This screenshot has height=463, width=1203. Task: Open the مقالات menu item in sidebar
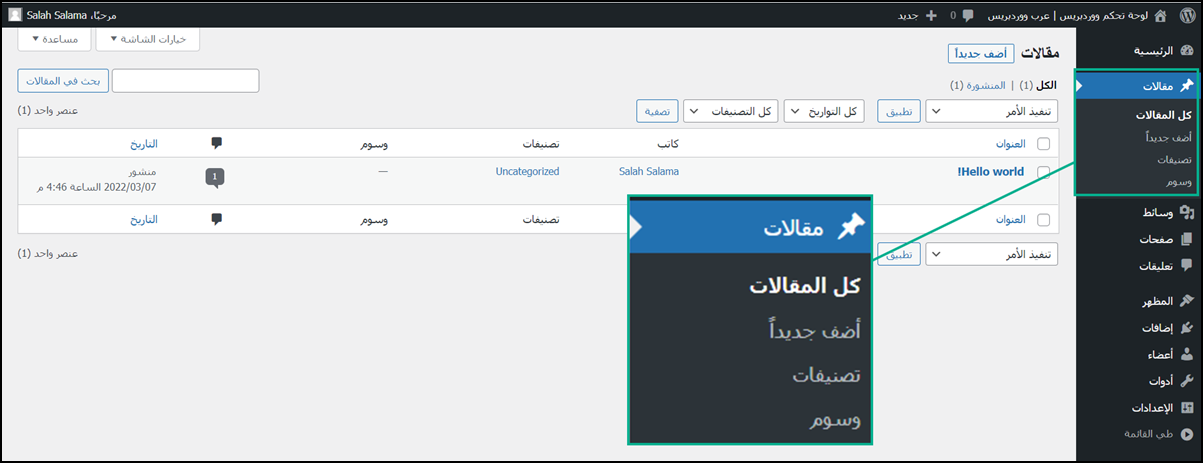(1139, 86)
